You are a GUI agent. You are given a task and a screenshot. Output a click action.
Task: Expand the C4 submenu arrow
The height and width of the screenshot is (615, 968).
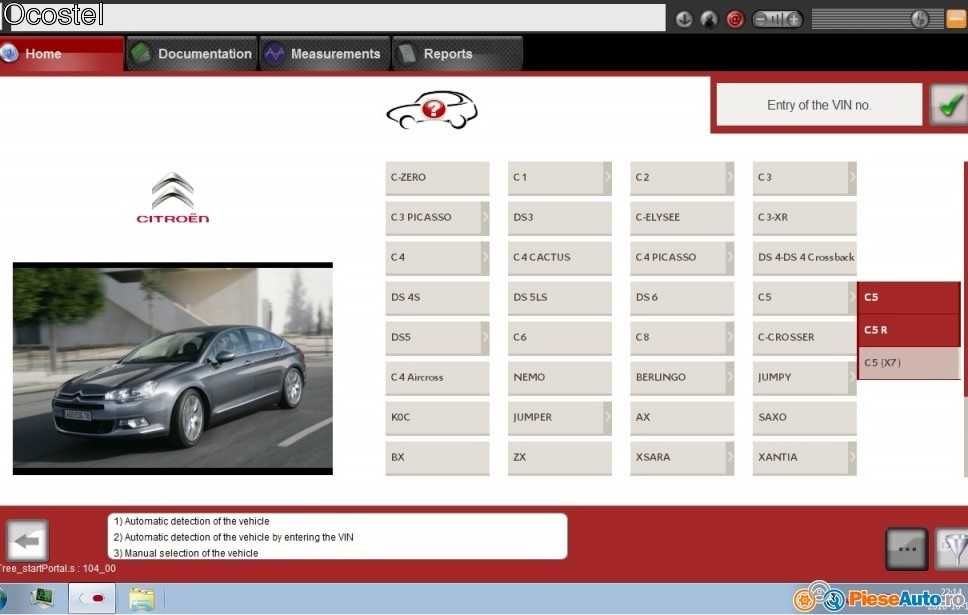click(485, 258)
